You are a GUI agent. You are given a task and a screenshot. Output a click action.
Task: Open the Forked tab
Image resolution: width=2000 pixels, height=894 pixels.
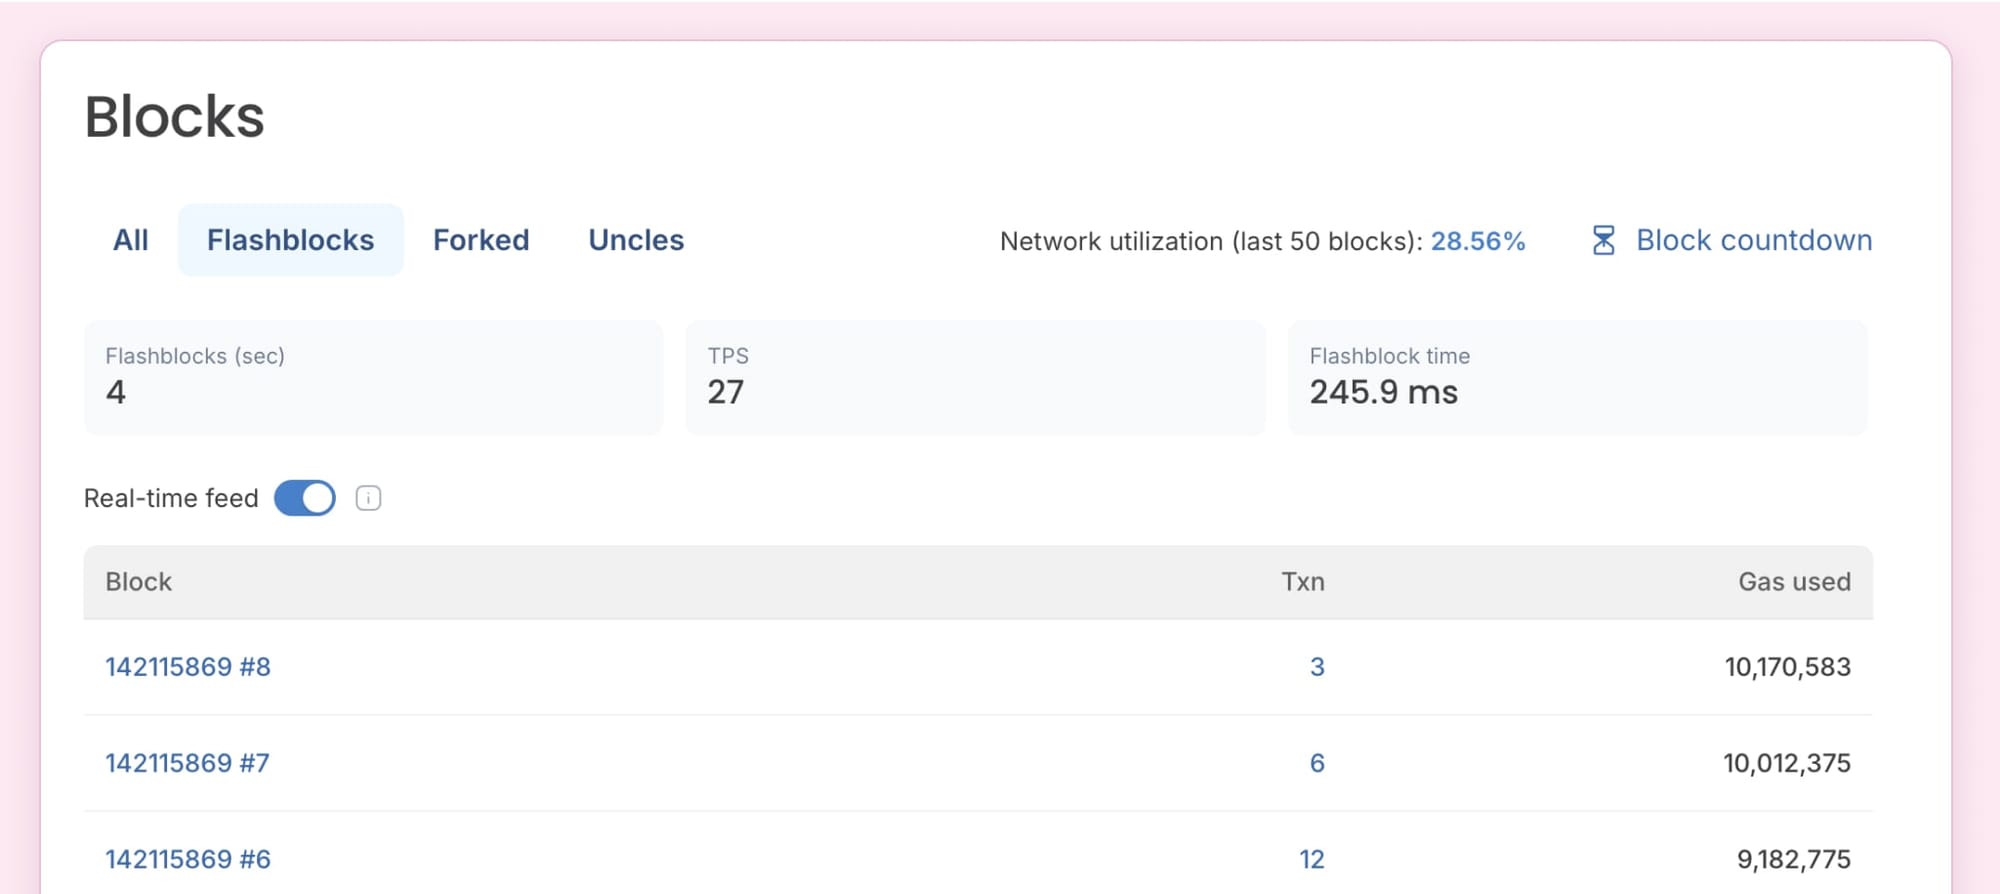(481, 240)
